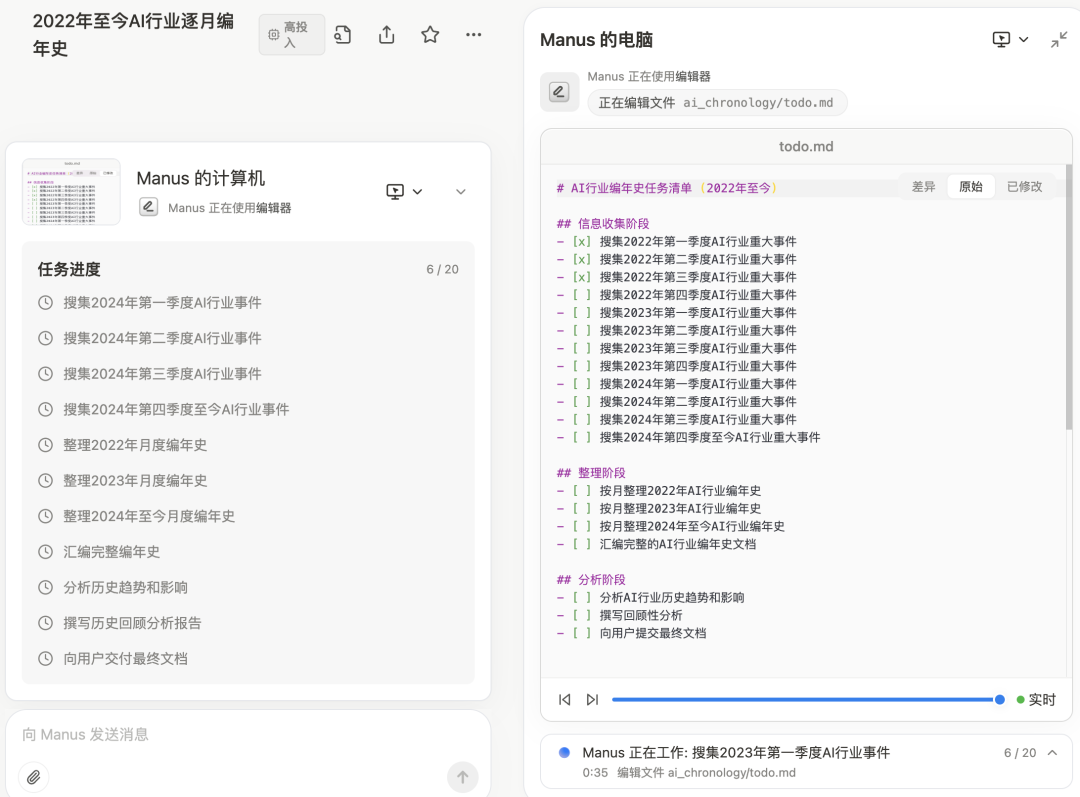The height and width of the screenshot is (797, 1080).
Task: Open the share/export icon in the top toolbar
Action: pos(385,34)
